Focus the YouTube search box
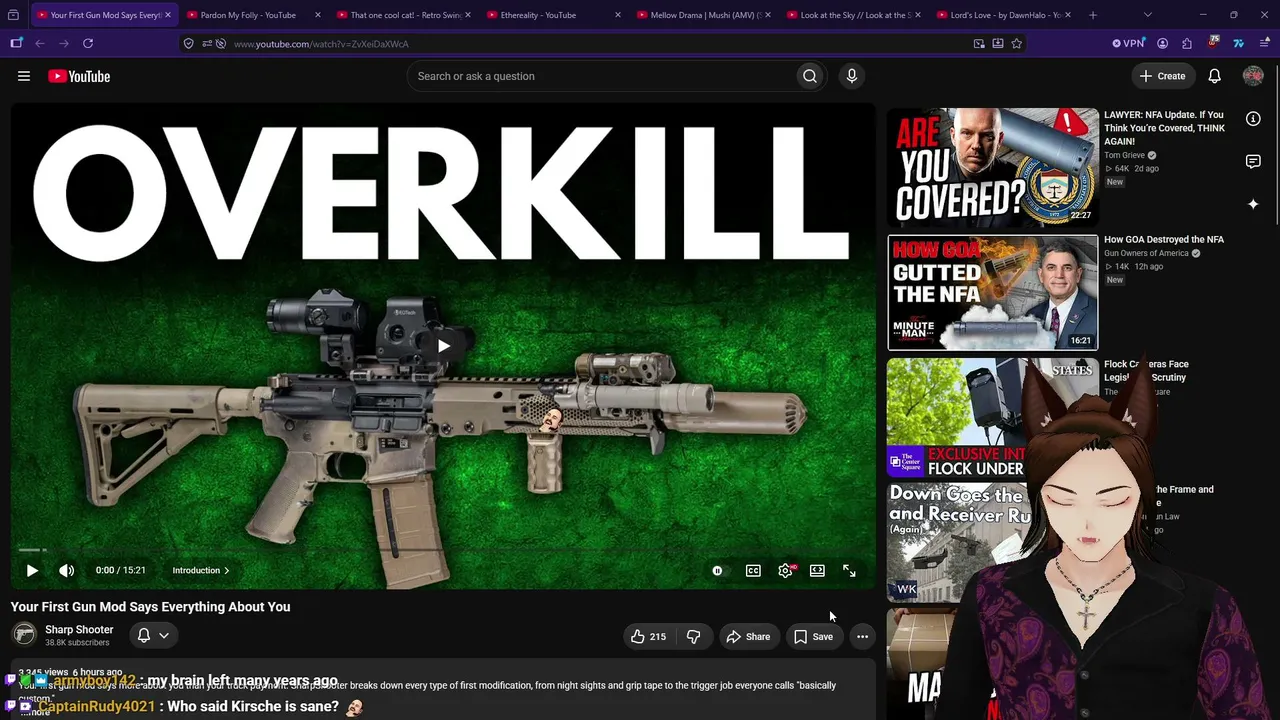This screenshot has height=720, width=1280. coord(601,76)
